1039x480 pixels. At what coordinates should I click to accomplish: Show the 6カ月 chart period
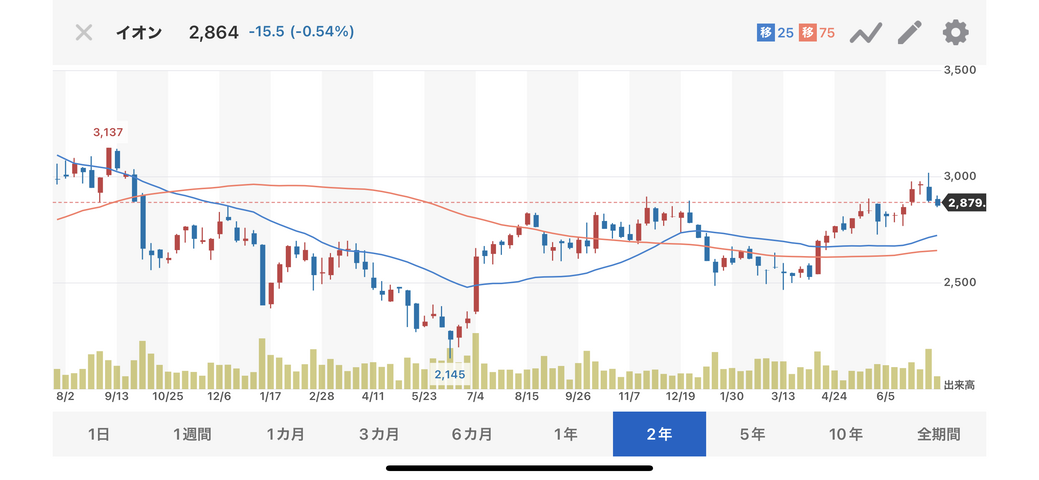pyautogui.click(x=472, y=434)
